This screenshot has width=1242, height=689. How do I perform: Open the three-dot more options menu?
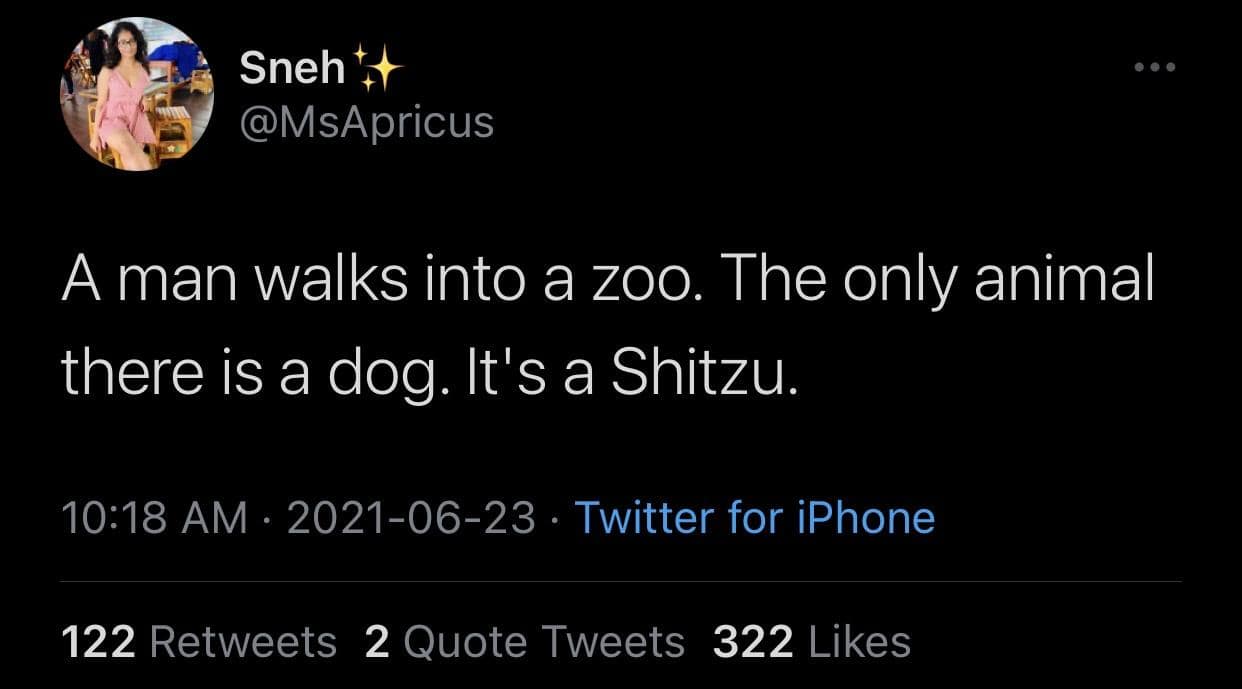1156,68
